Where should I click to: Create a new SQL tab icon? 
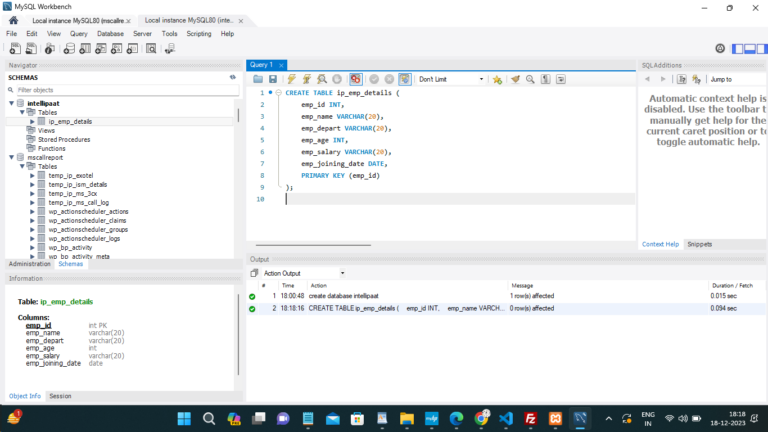15,48
